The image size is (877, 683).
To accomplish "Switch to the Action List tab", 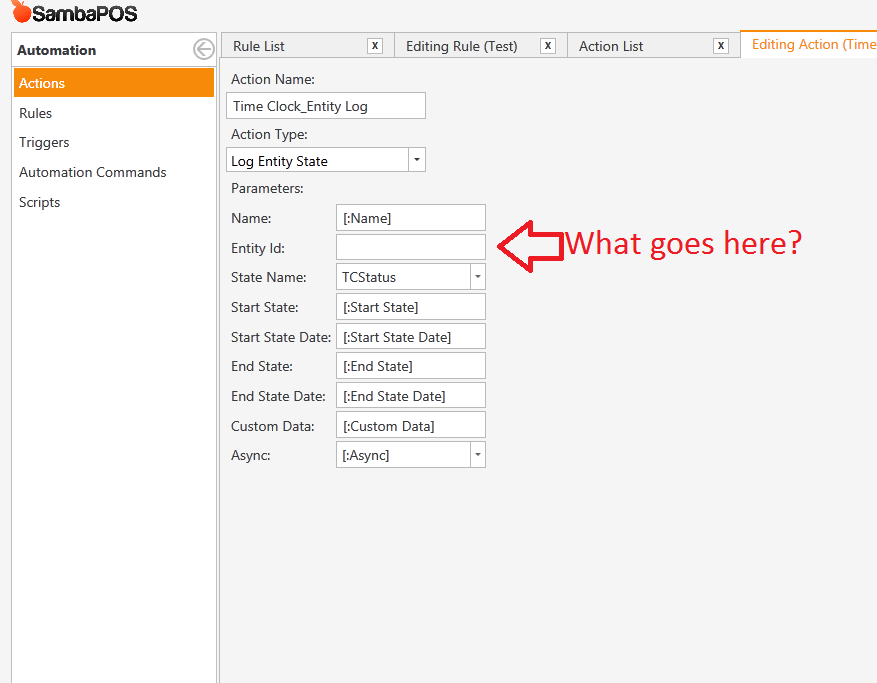I will (x=611, y=46).
